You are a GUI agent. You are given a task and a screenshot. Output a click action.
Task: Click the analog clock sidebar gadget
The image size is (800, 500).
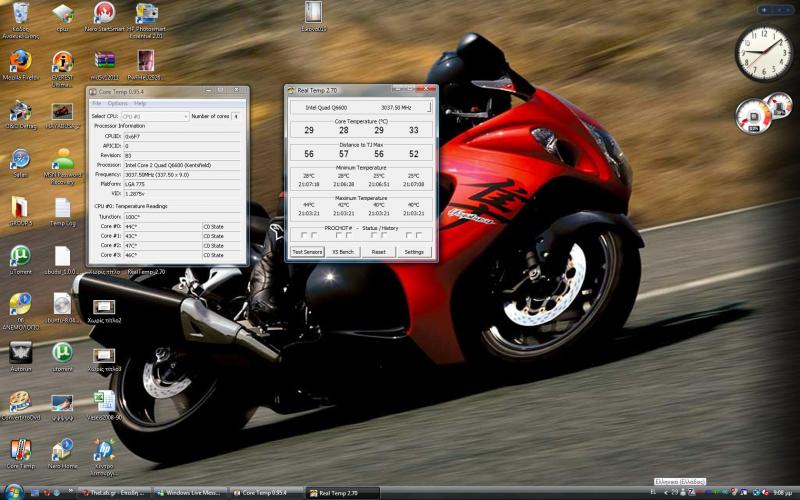tap(764, 54)
